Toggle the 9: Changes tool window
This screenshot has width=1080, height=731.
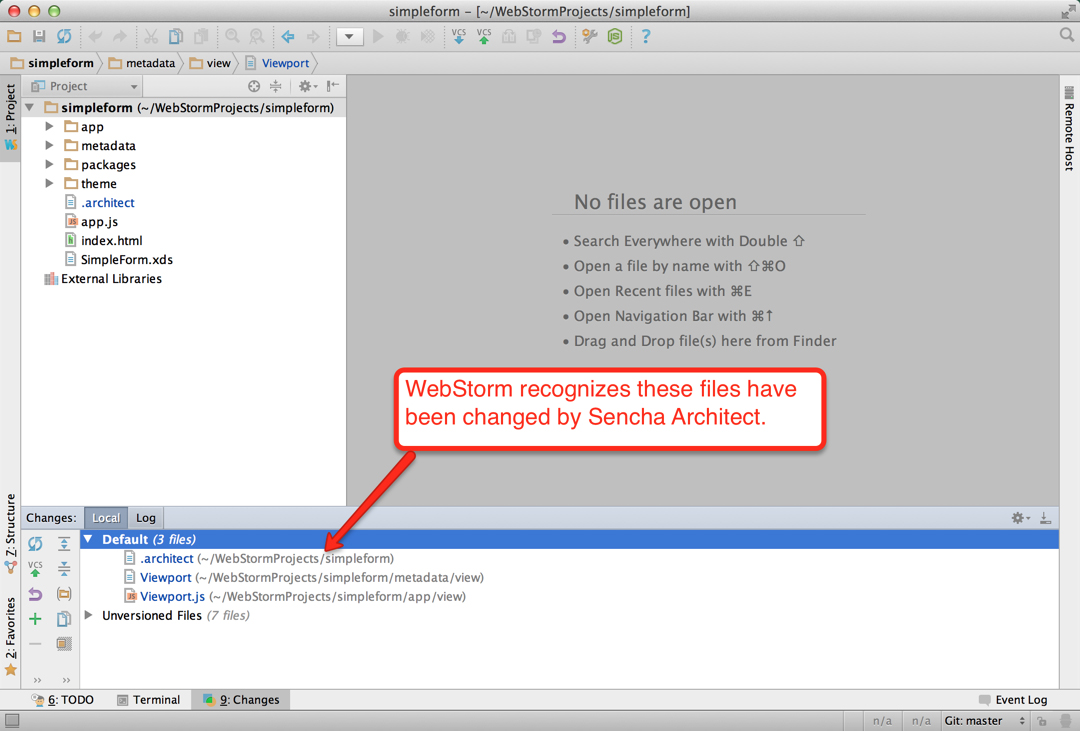point(241,700)
